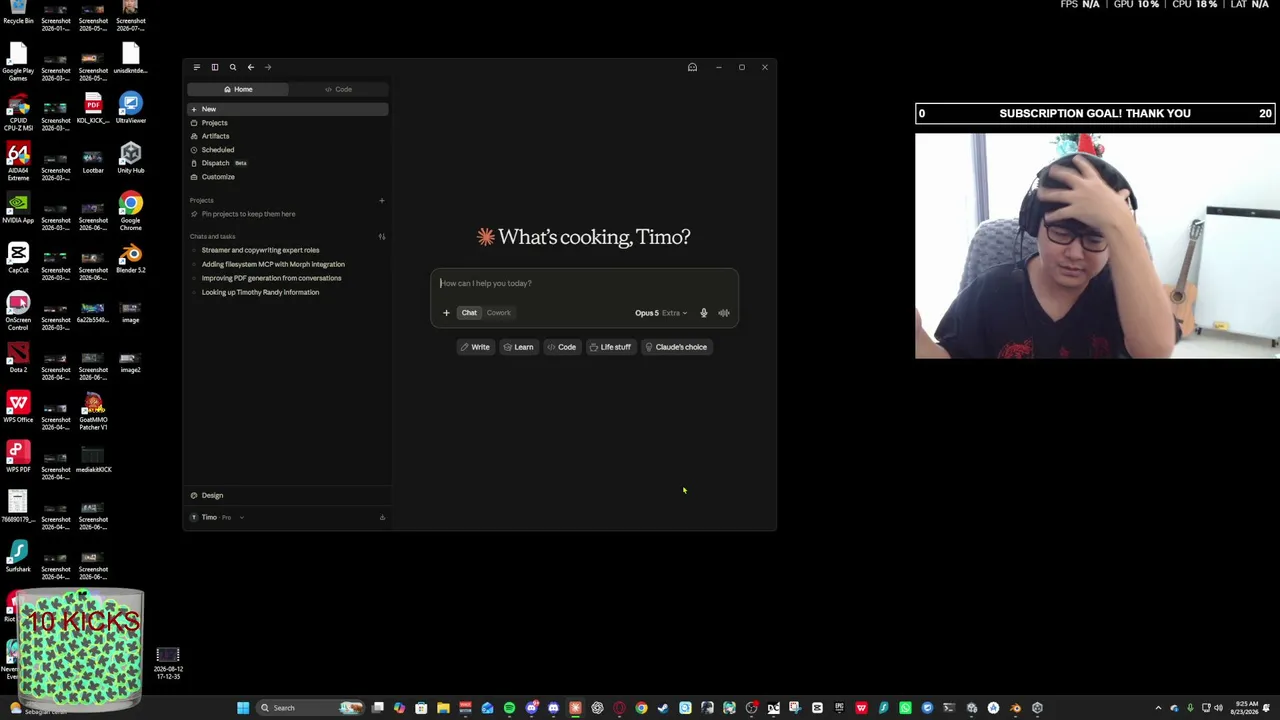Screen dimensions: 1280x720
Task: Click the Learn suggestion chip
Action: [518, 347]
